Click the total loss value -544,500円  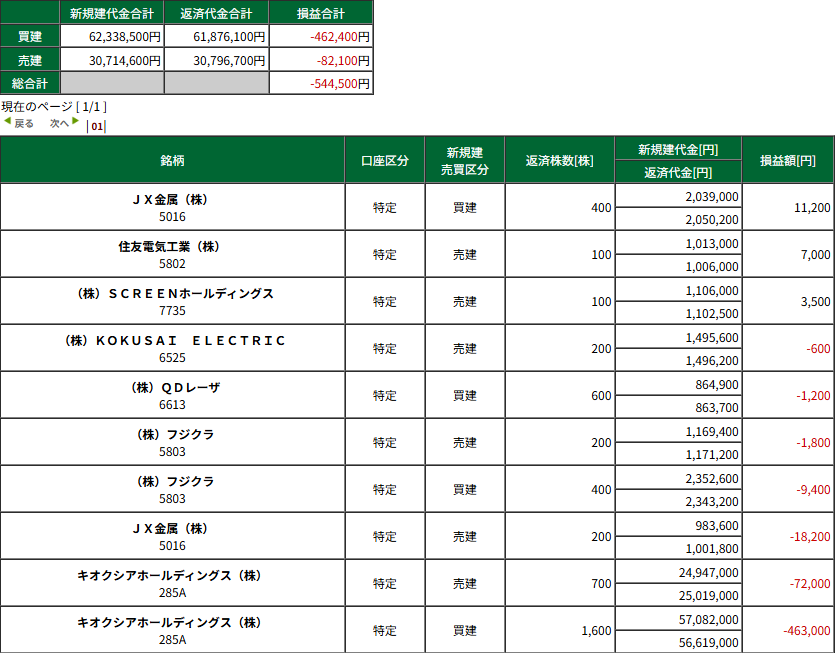click(x=339, y=83)
